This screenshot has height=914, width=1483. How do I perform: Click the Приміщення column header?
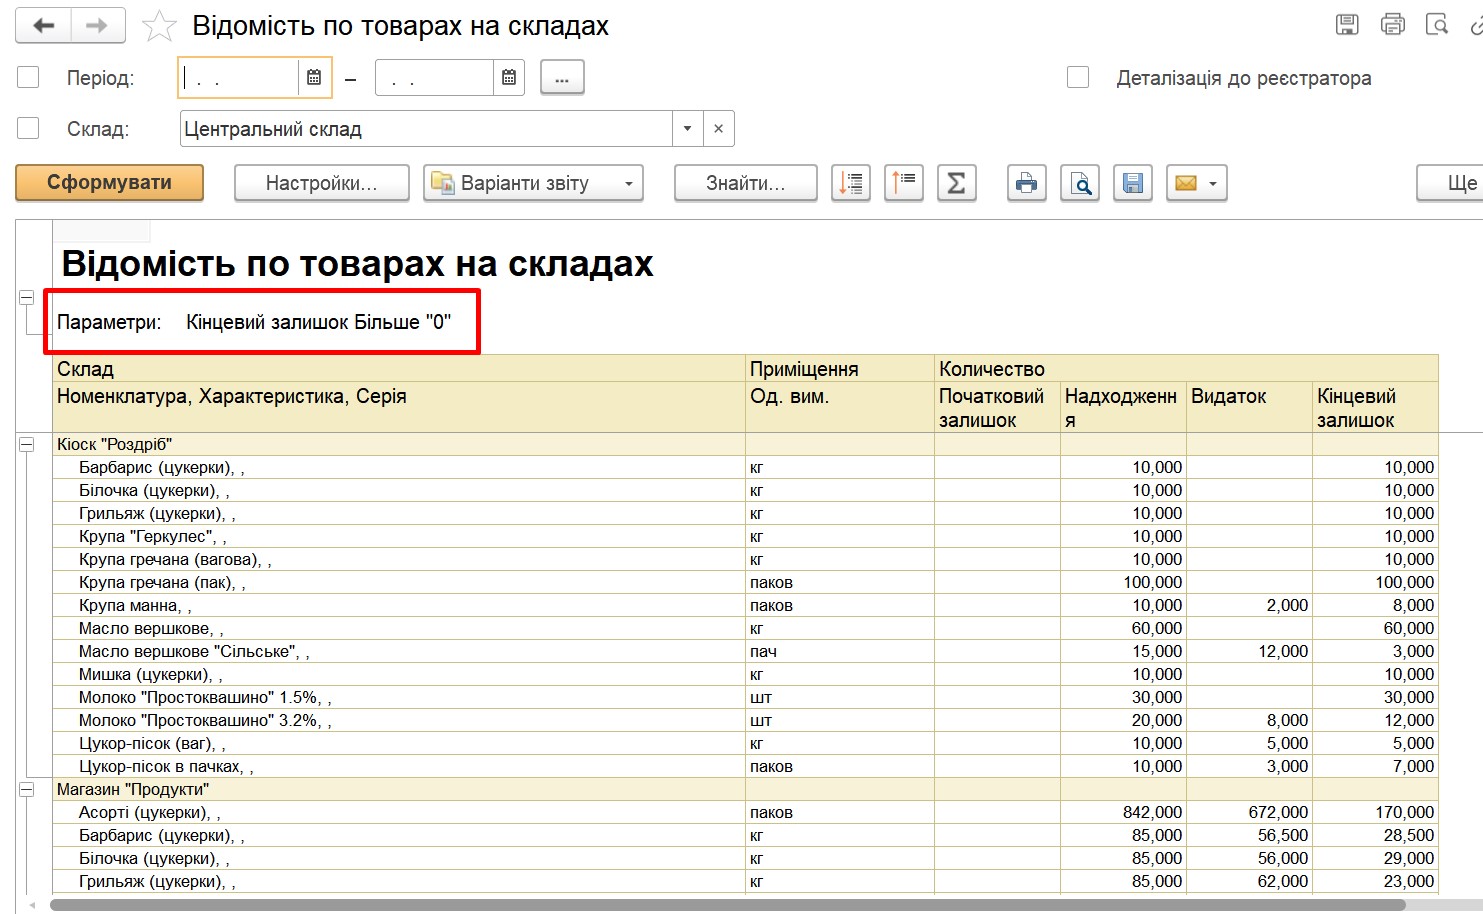[x=840, y=368]
